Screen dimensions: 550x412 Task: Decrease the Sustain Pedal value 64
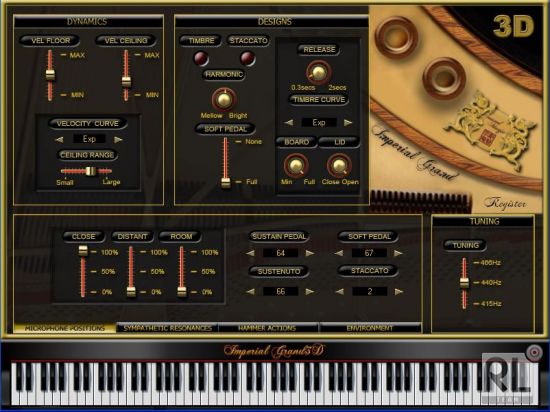[x=250, y=253]
